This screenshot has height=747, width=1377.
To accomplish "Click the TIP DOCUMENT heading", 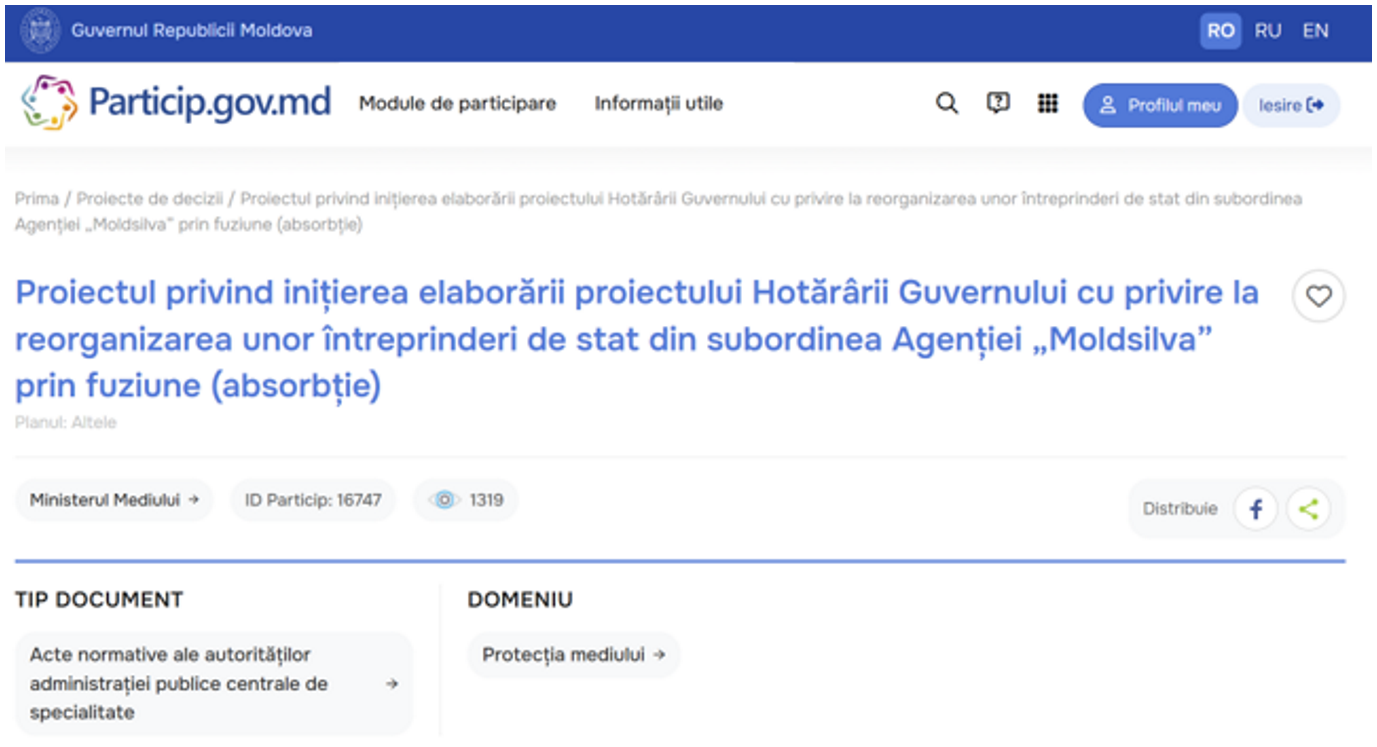I will pyautogui.click(x=99, y=600).
